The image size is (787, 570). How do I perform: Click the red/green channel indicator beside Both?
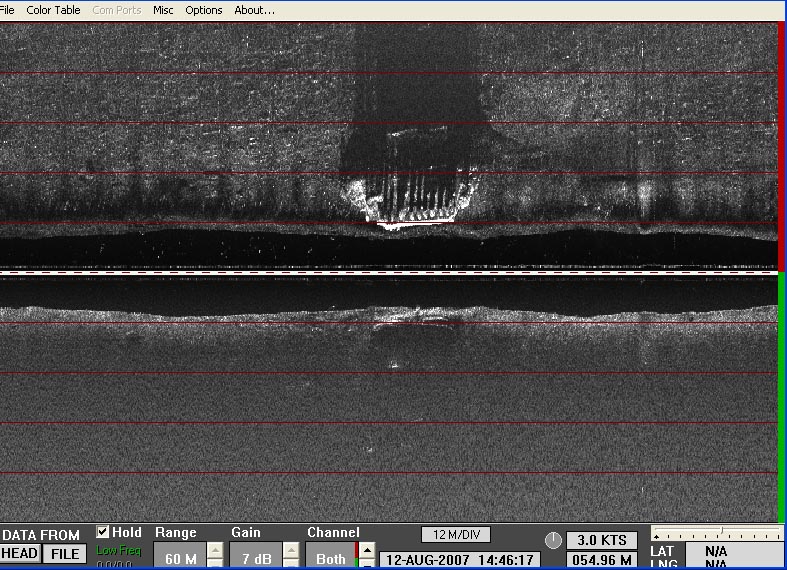click(356, 556)
